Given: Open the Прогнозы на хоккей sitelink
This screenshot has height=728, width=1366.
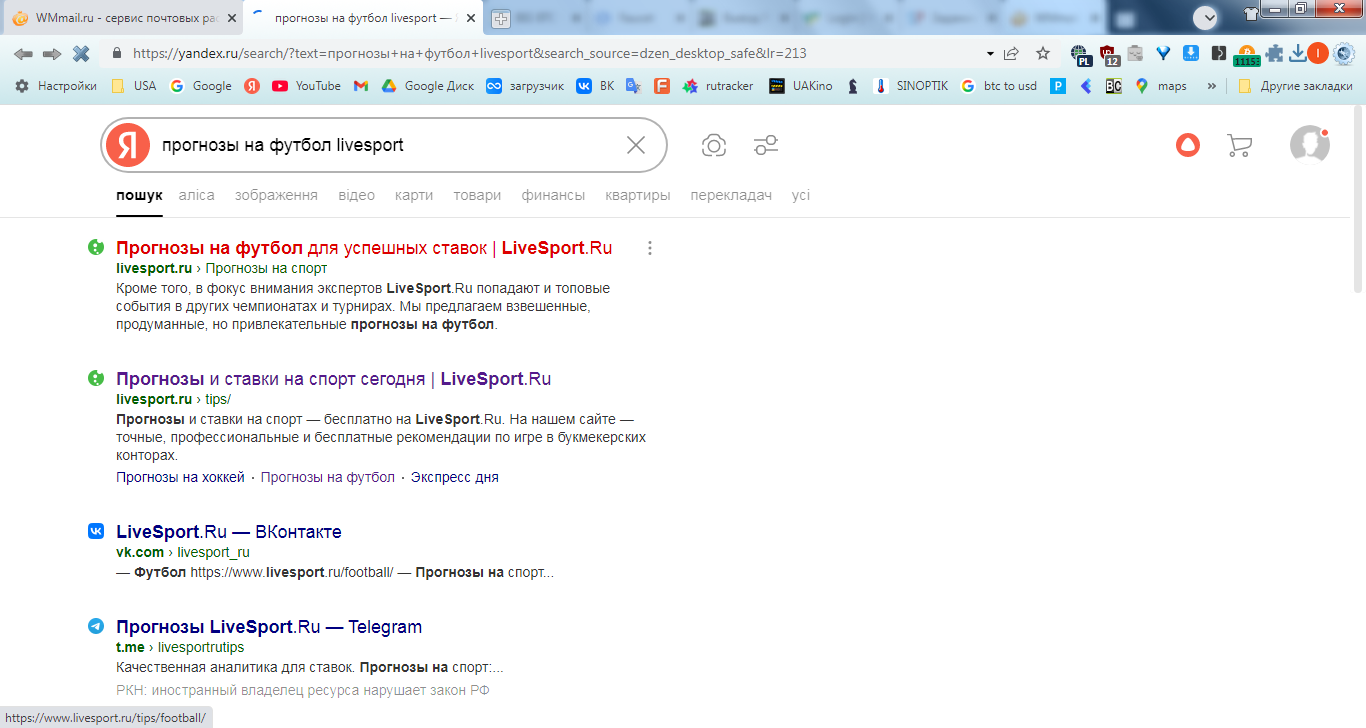Looking at the screenshot, I should [x=180, y=477].
